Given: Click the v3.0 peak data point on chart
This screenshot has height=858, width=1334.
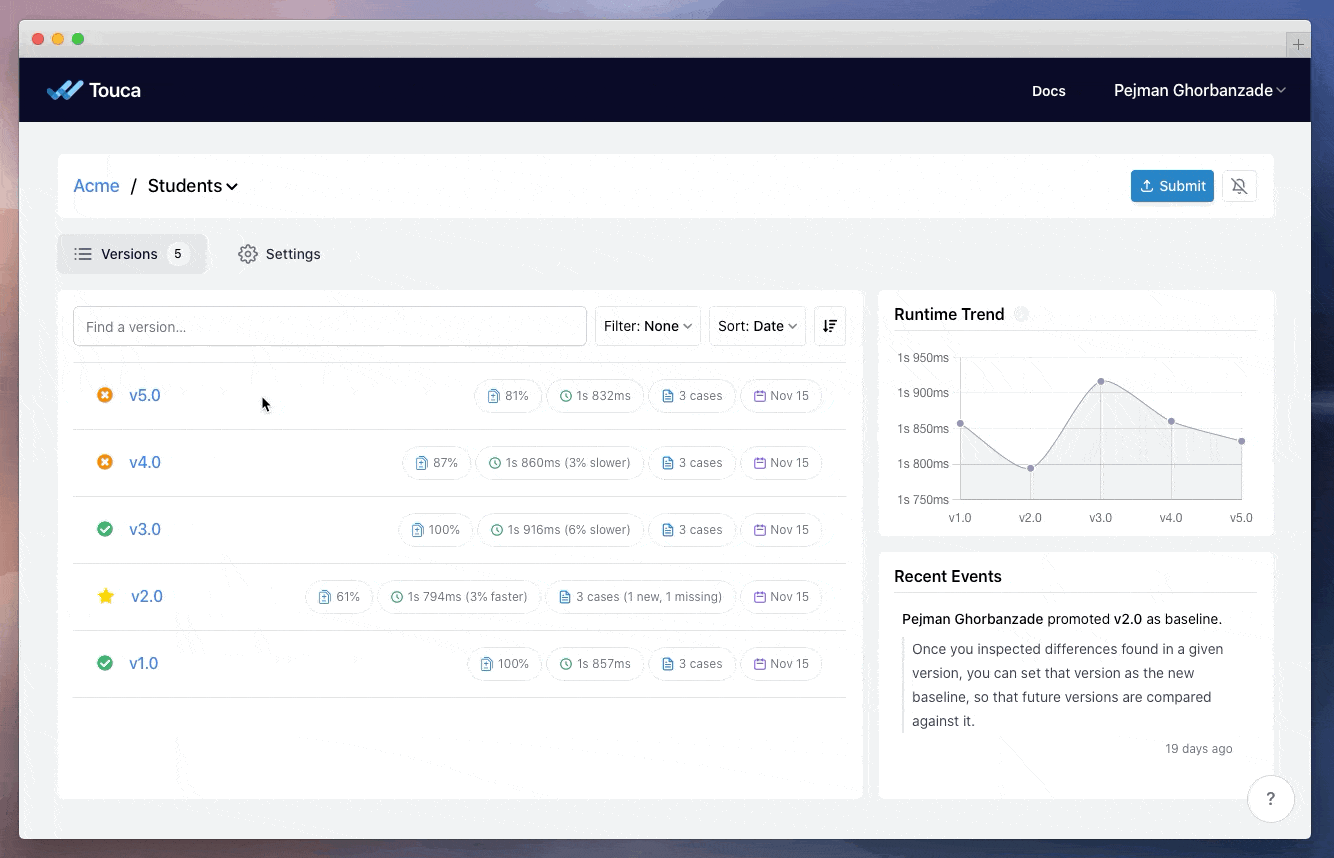Looking at the screenshot, I should tap(1101, 381).
